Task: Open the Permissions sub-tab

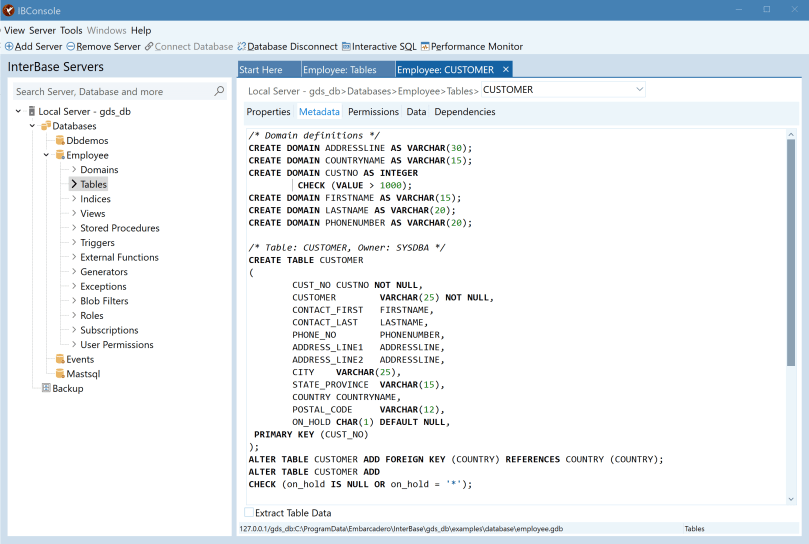Action: coord(374,111)
